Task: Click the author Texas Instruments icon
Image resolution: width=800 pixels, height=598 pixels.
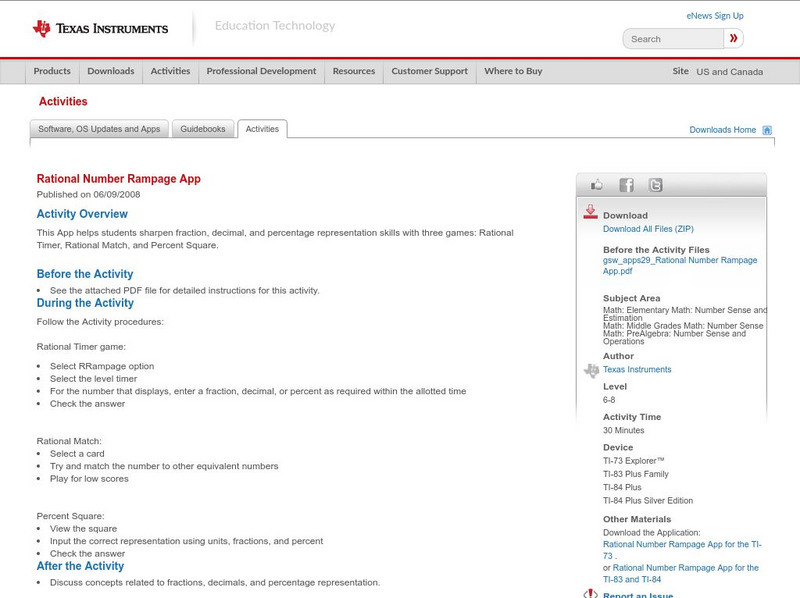Action: pos(591,370)
